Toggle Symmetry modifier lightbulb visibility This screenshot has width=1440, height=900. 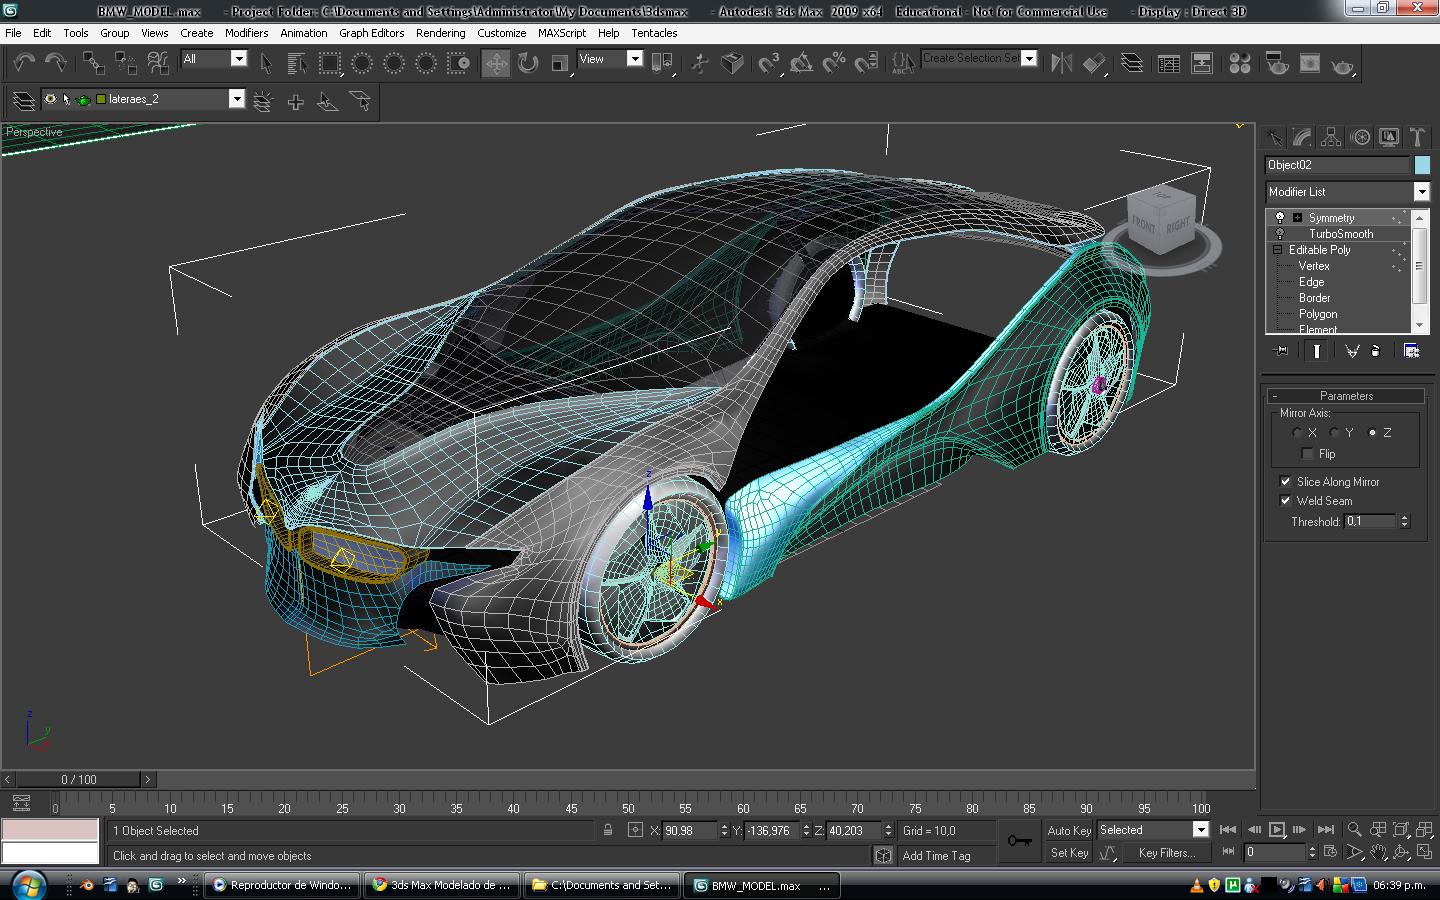(x=1279, y=218)
